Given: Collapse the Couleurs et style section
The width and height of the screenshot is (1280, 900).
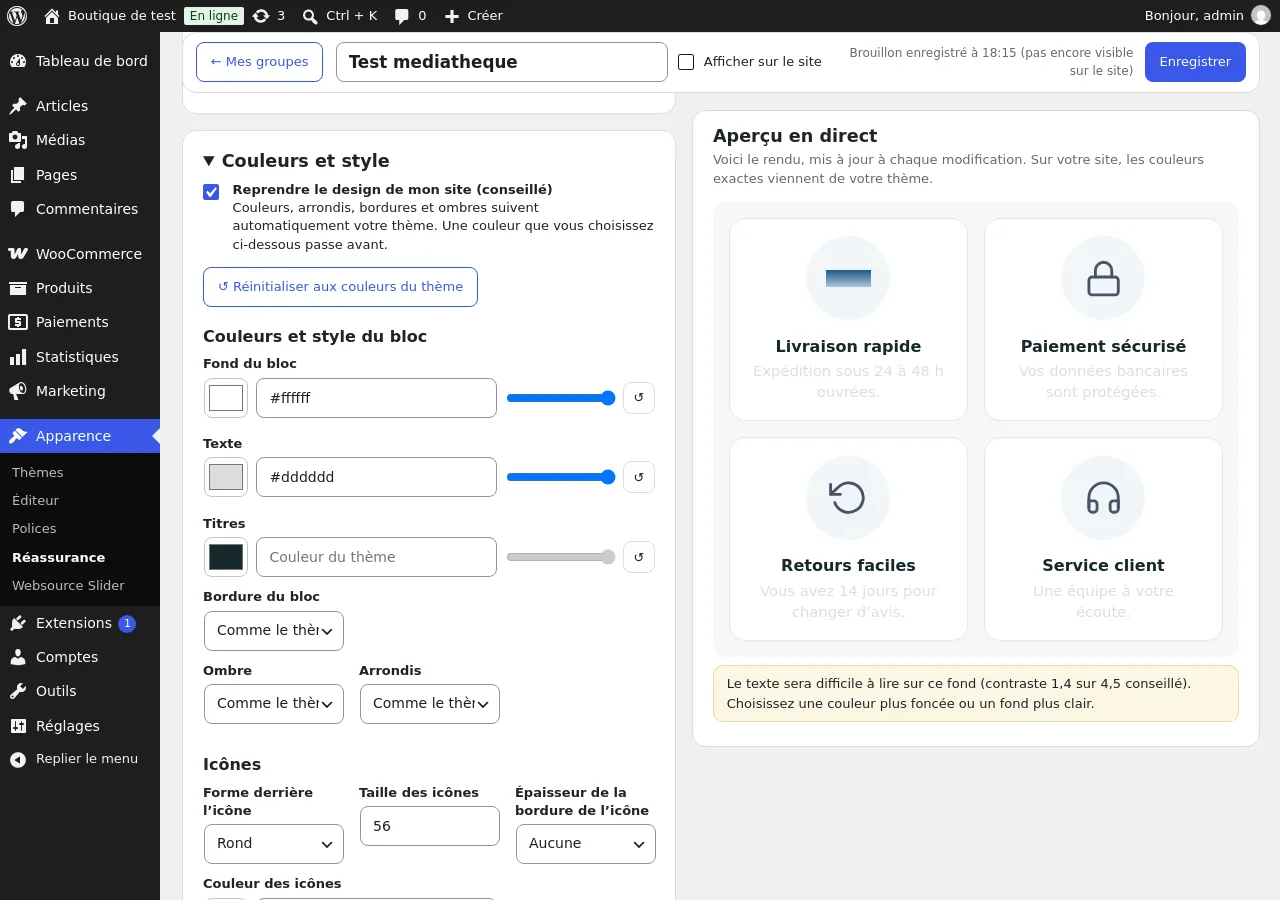Looking at the screenshot, I should click(296, 161).
